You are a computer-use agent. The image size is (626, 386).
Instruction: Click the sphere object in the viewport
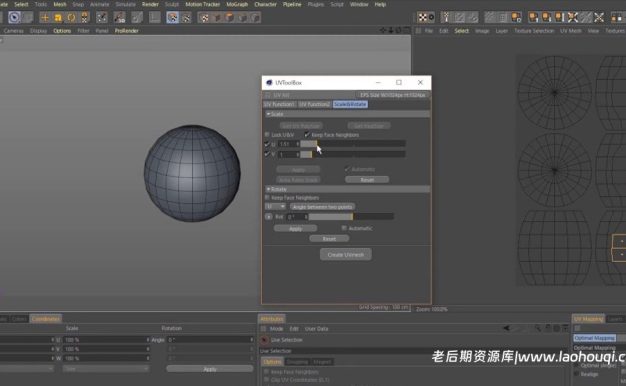(192, 173)
